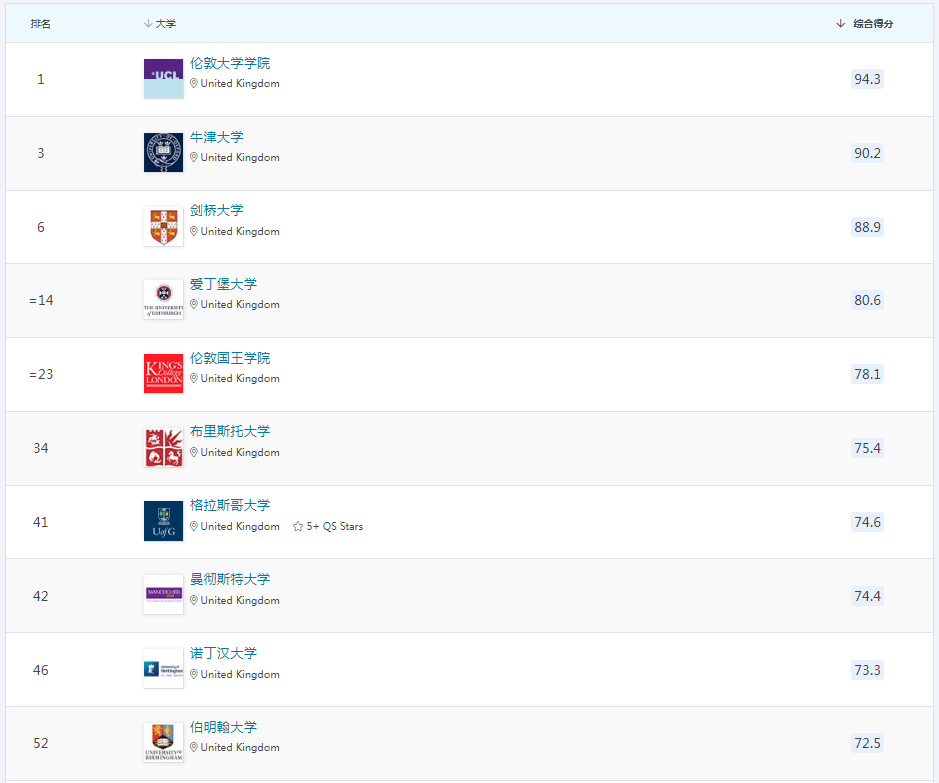The image size is (939, 783).
Task: Click the University of Oxford crest logo
Action: (163, 153)
